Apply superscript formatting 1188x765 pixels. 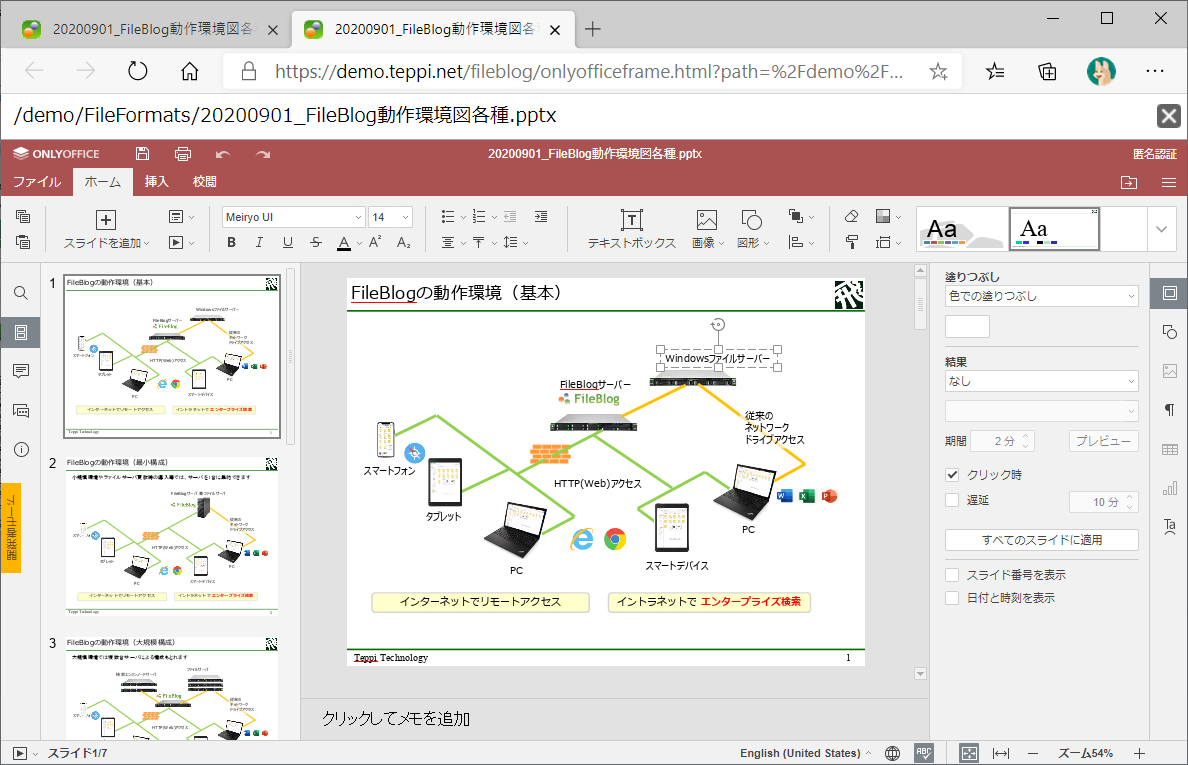coord(375,242)
